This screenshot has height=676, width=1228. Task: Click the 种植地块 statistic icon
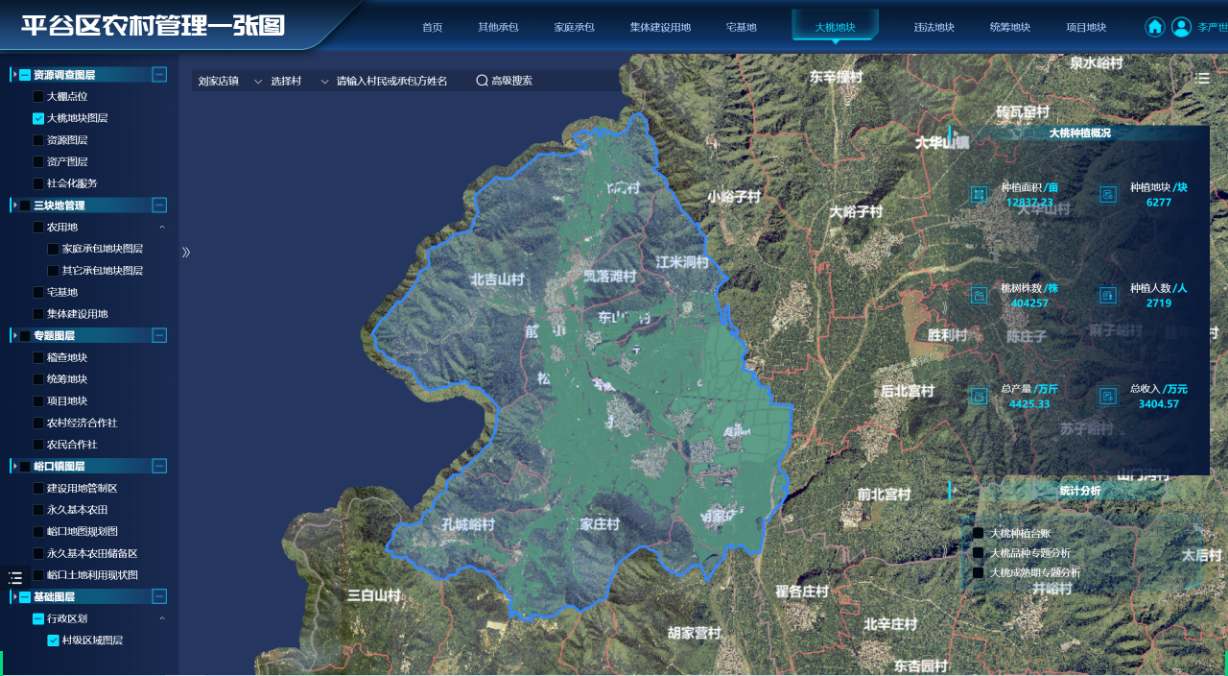[x=1108, y=194]
